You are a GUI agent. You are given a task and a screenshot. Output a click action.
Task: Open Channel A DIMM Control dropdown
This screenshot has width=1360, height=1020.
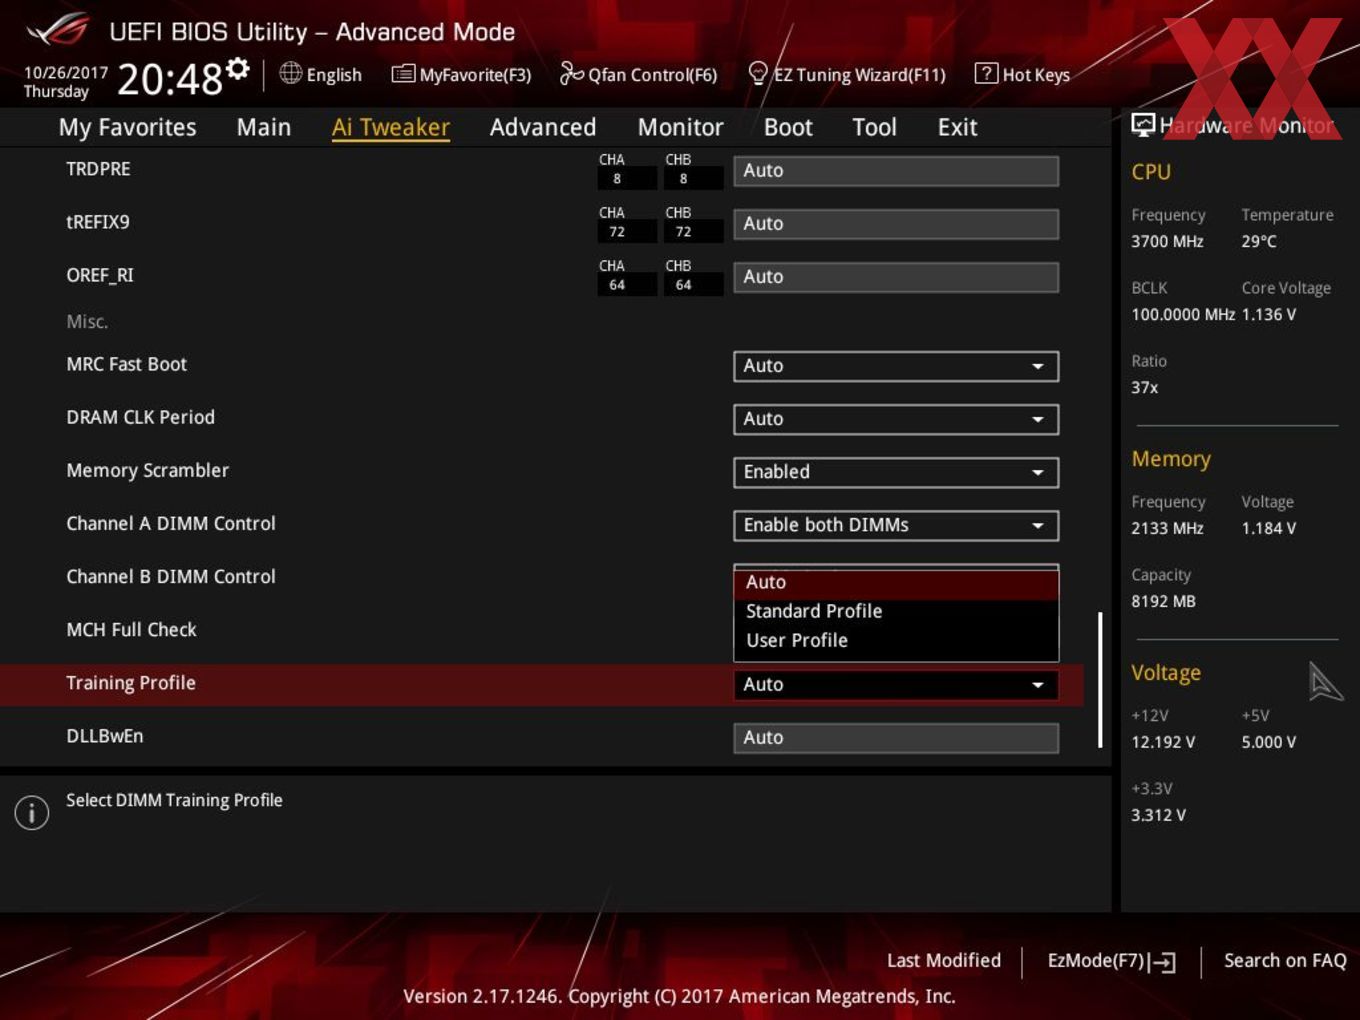pos(896,525)
